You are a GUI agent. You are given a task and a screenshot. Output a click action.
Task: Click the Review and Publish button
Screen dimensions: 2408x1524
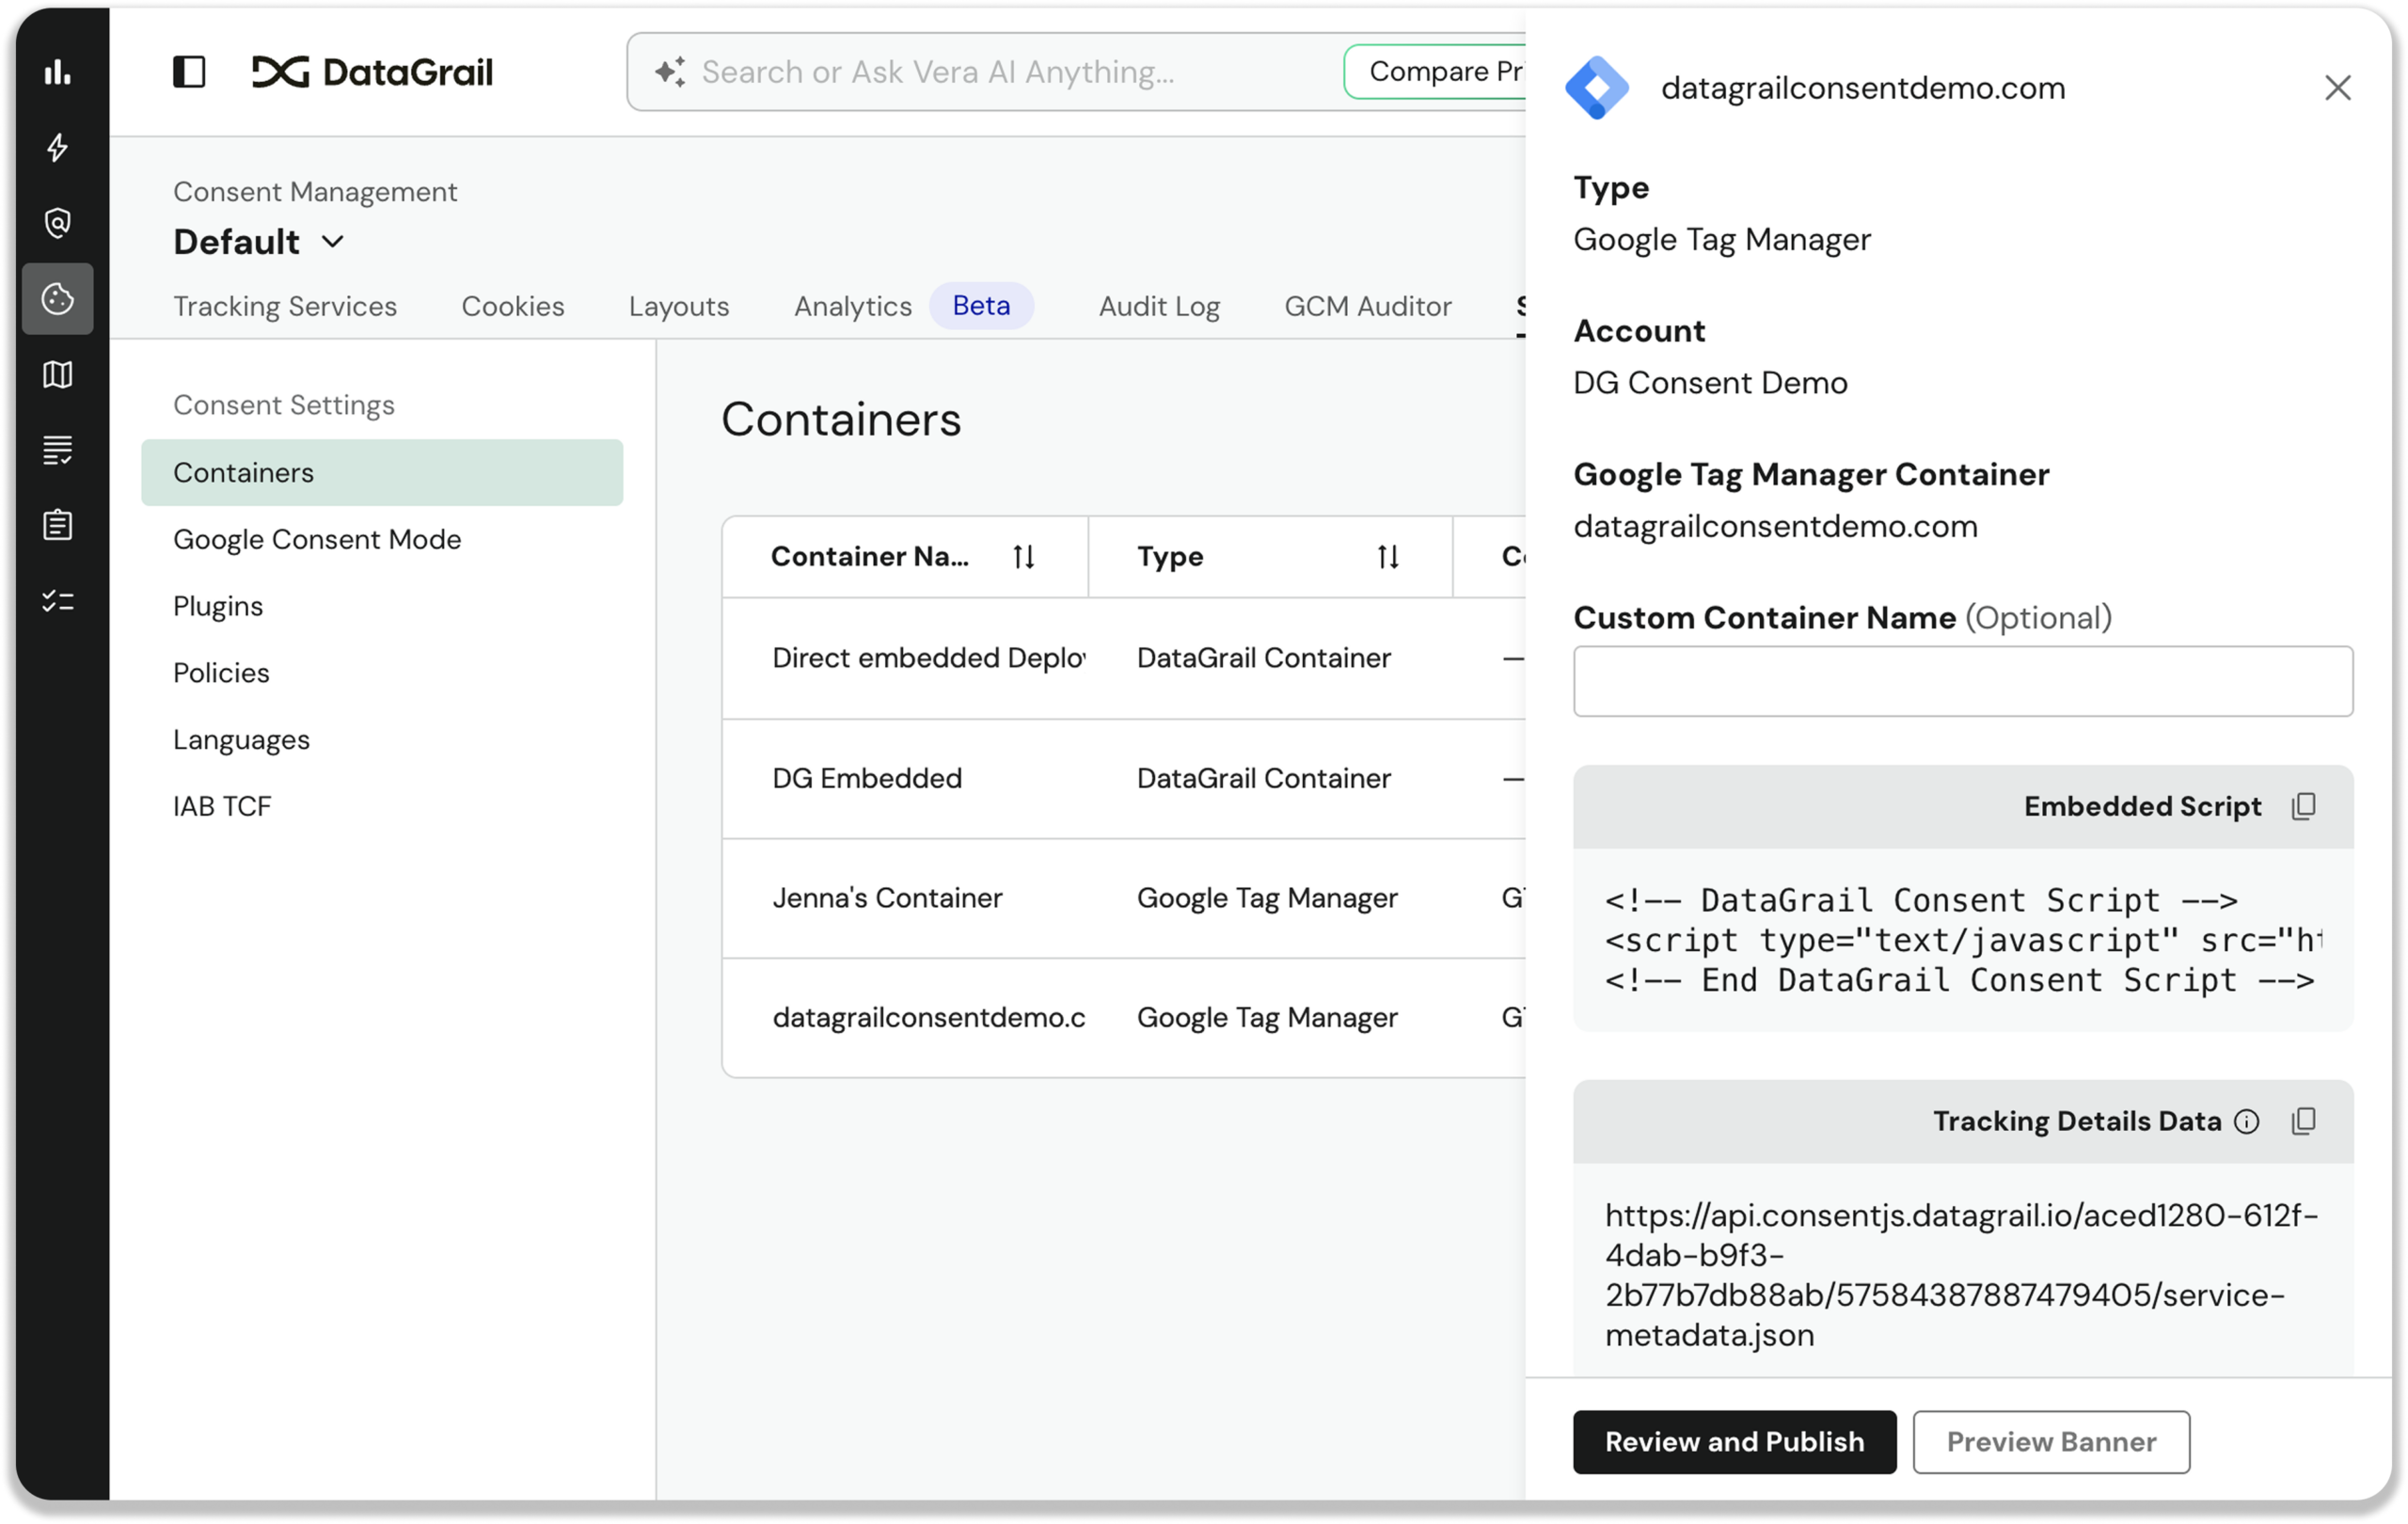coord(1734,1442)
